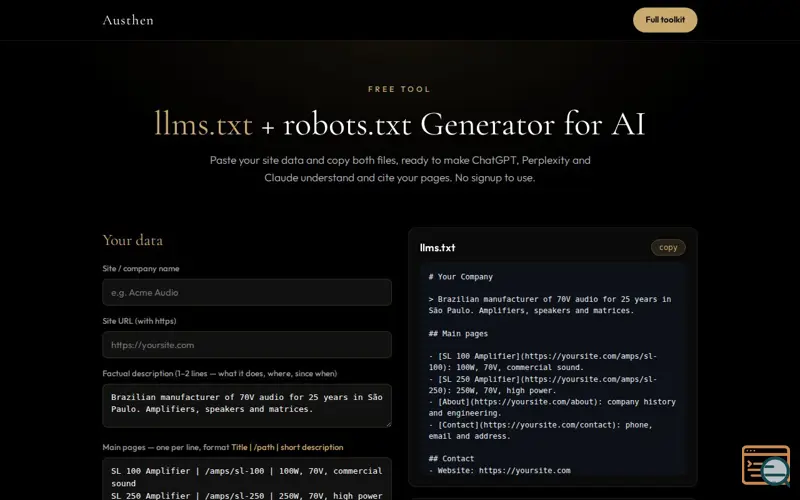The image size is (800, 500).
Task: Click the 'Site / company name' label
Action: pyautogui.click(x=141, y=268)
